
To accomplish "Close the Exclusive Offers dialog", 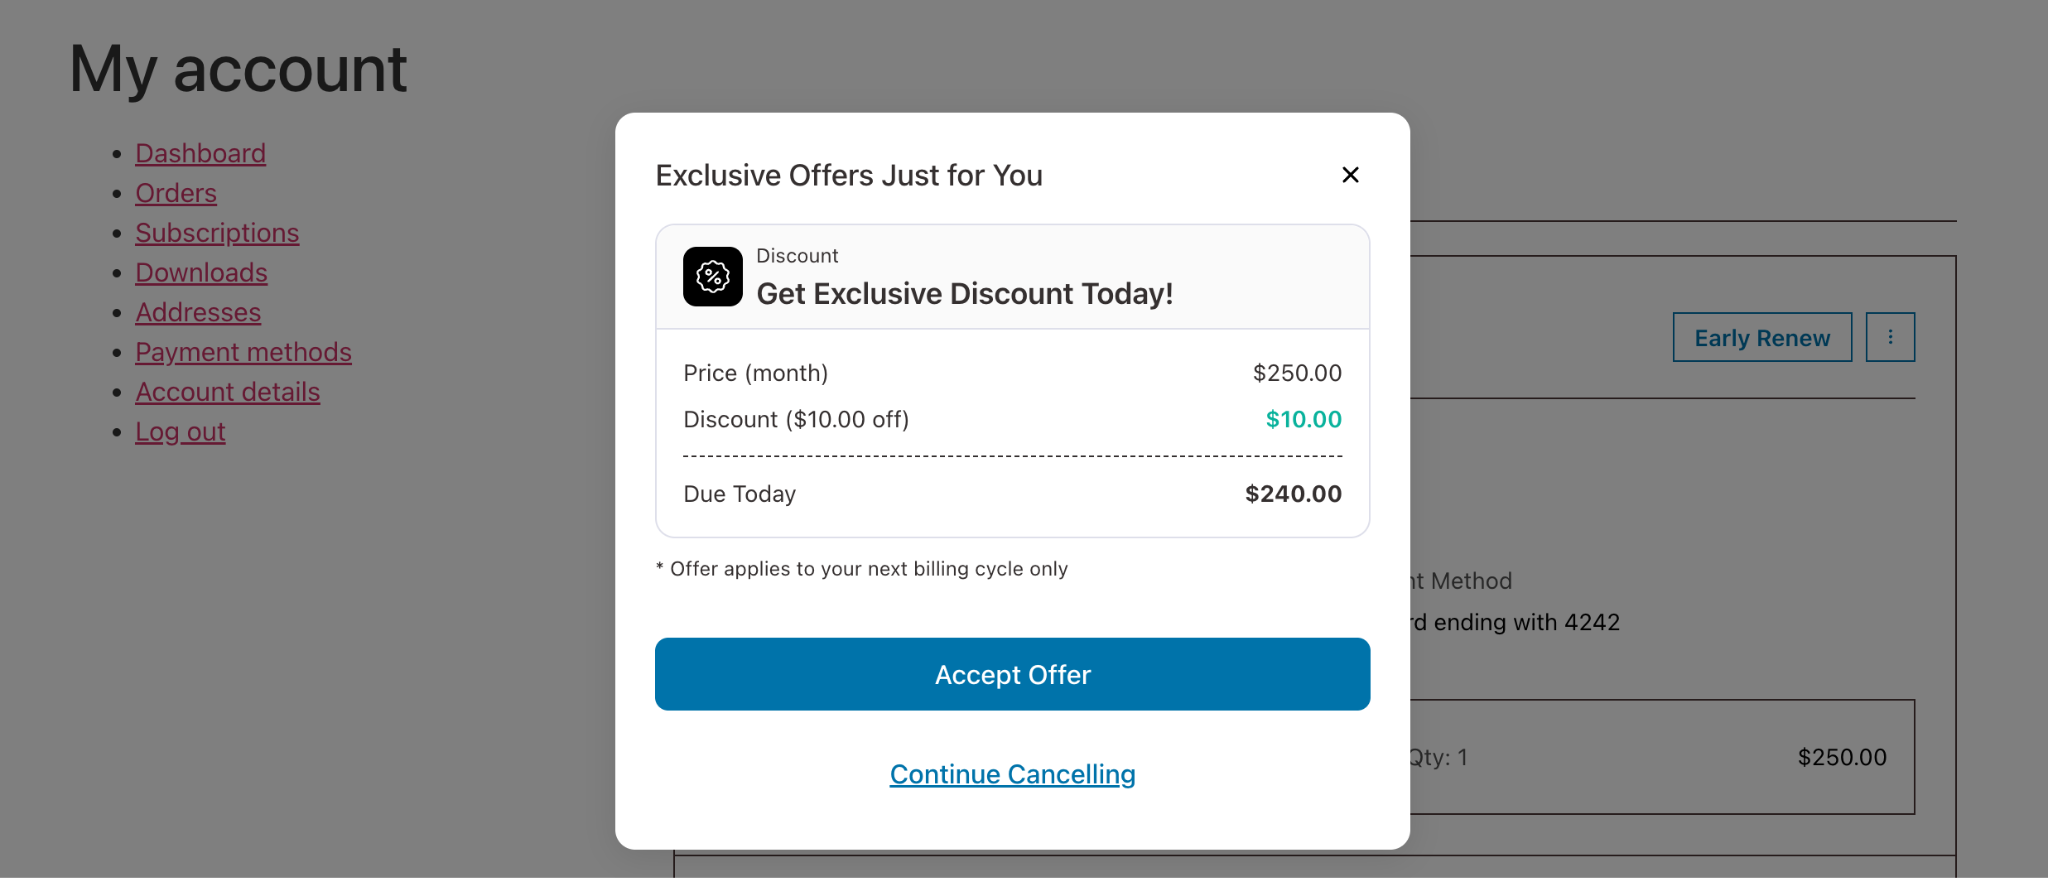I will click(1350, 175).
